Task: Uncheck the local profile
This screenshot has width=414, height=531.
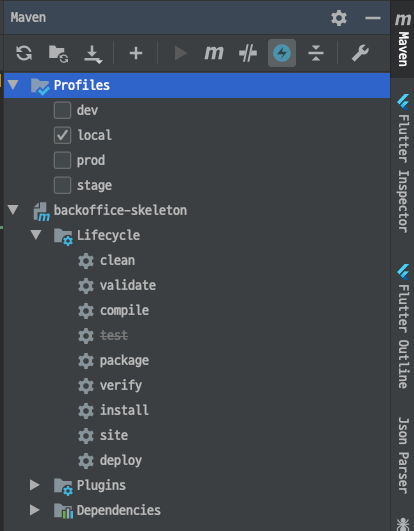Action: [x=62, y=135]
